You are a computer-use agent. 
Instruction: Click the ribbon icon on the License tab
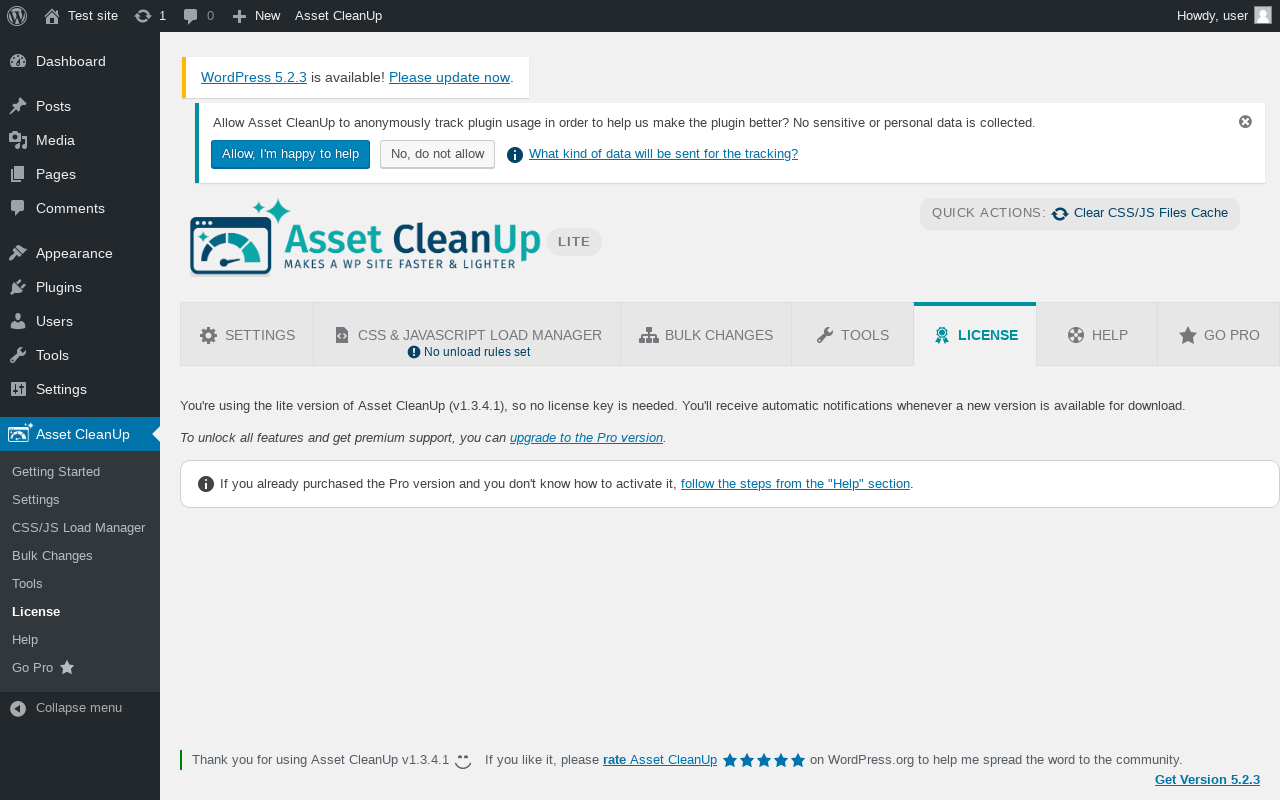942,335
